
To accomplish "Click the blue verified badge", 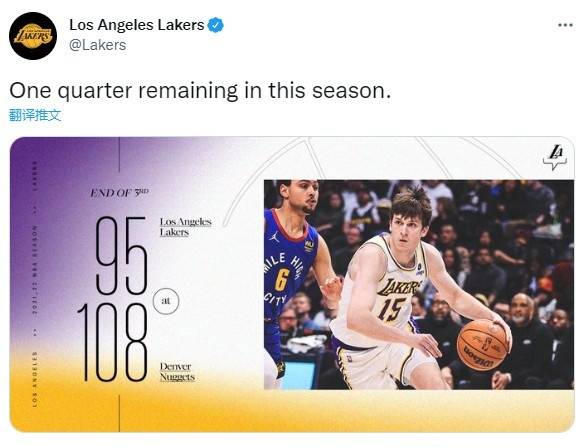I will coord(215,25).
